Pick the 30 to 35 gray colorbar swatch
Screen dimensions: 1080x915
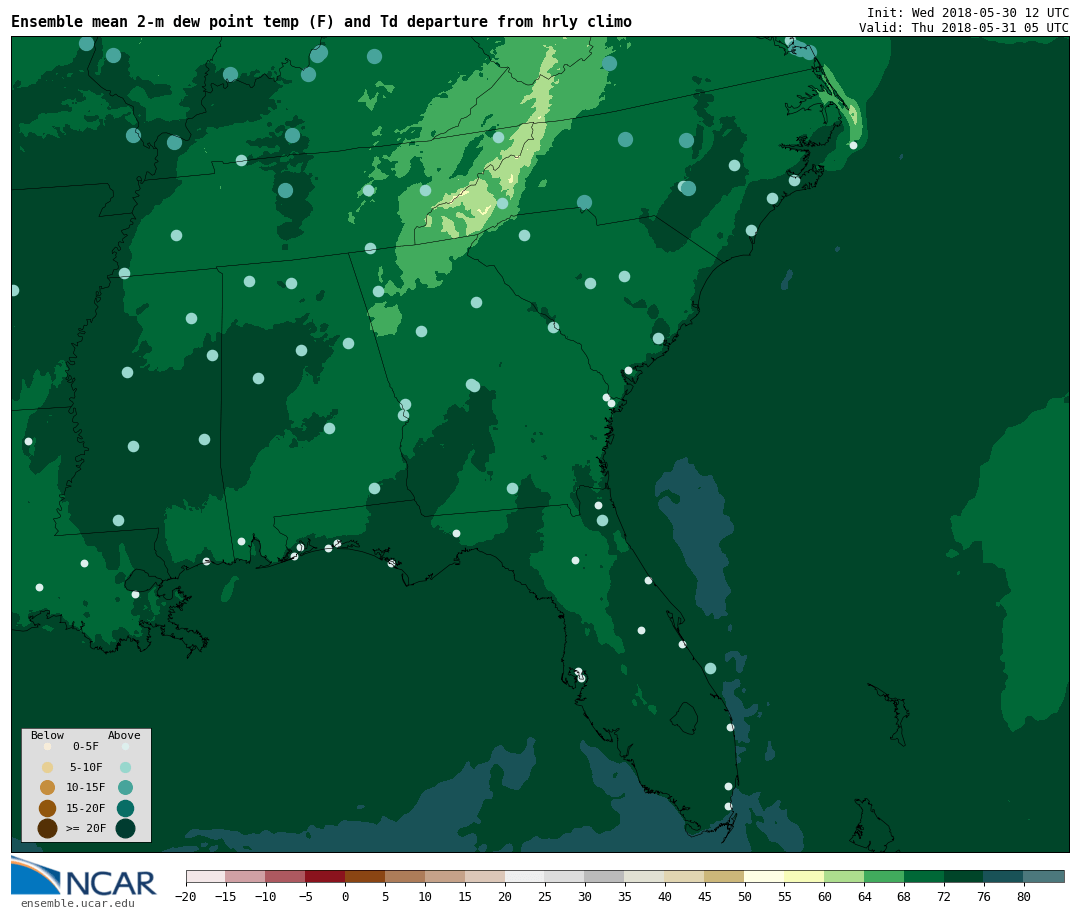click(x=605, y=876)
